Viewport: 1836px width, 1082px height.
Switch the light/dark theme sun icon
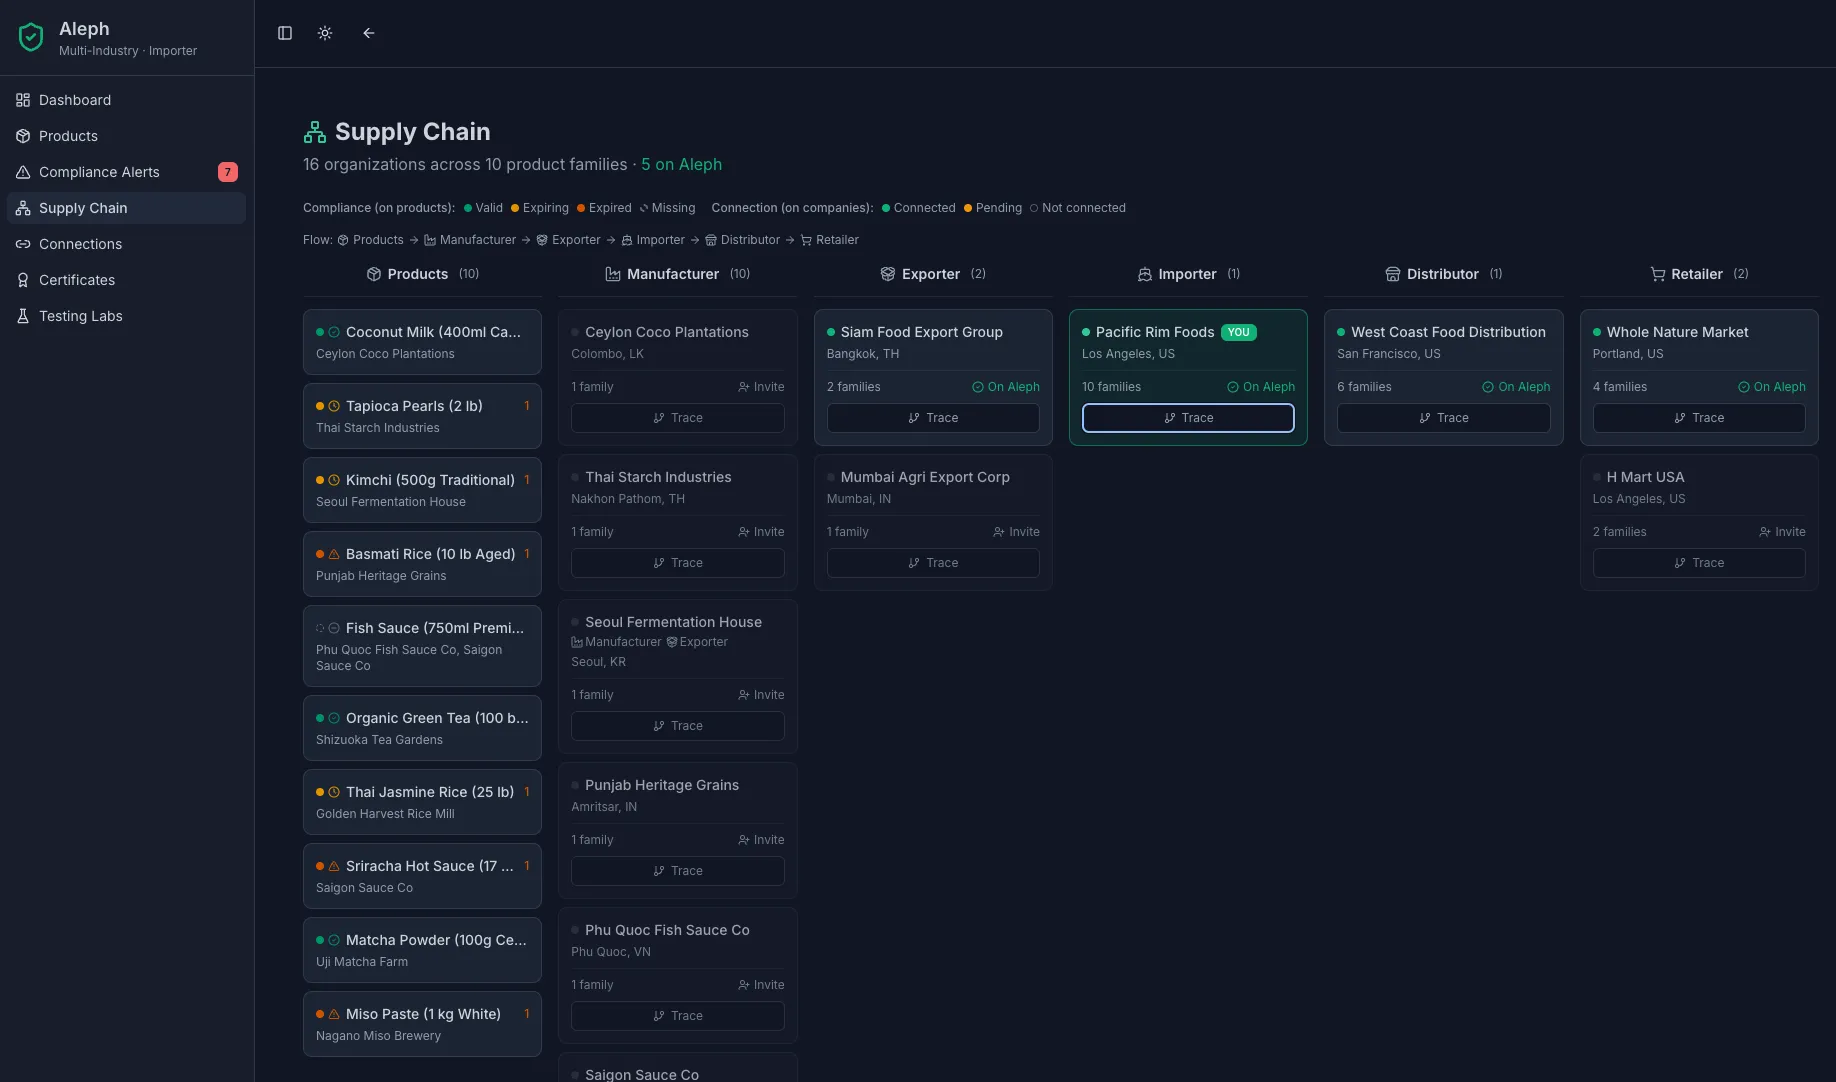point(325,33)
